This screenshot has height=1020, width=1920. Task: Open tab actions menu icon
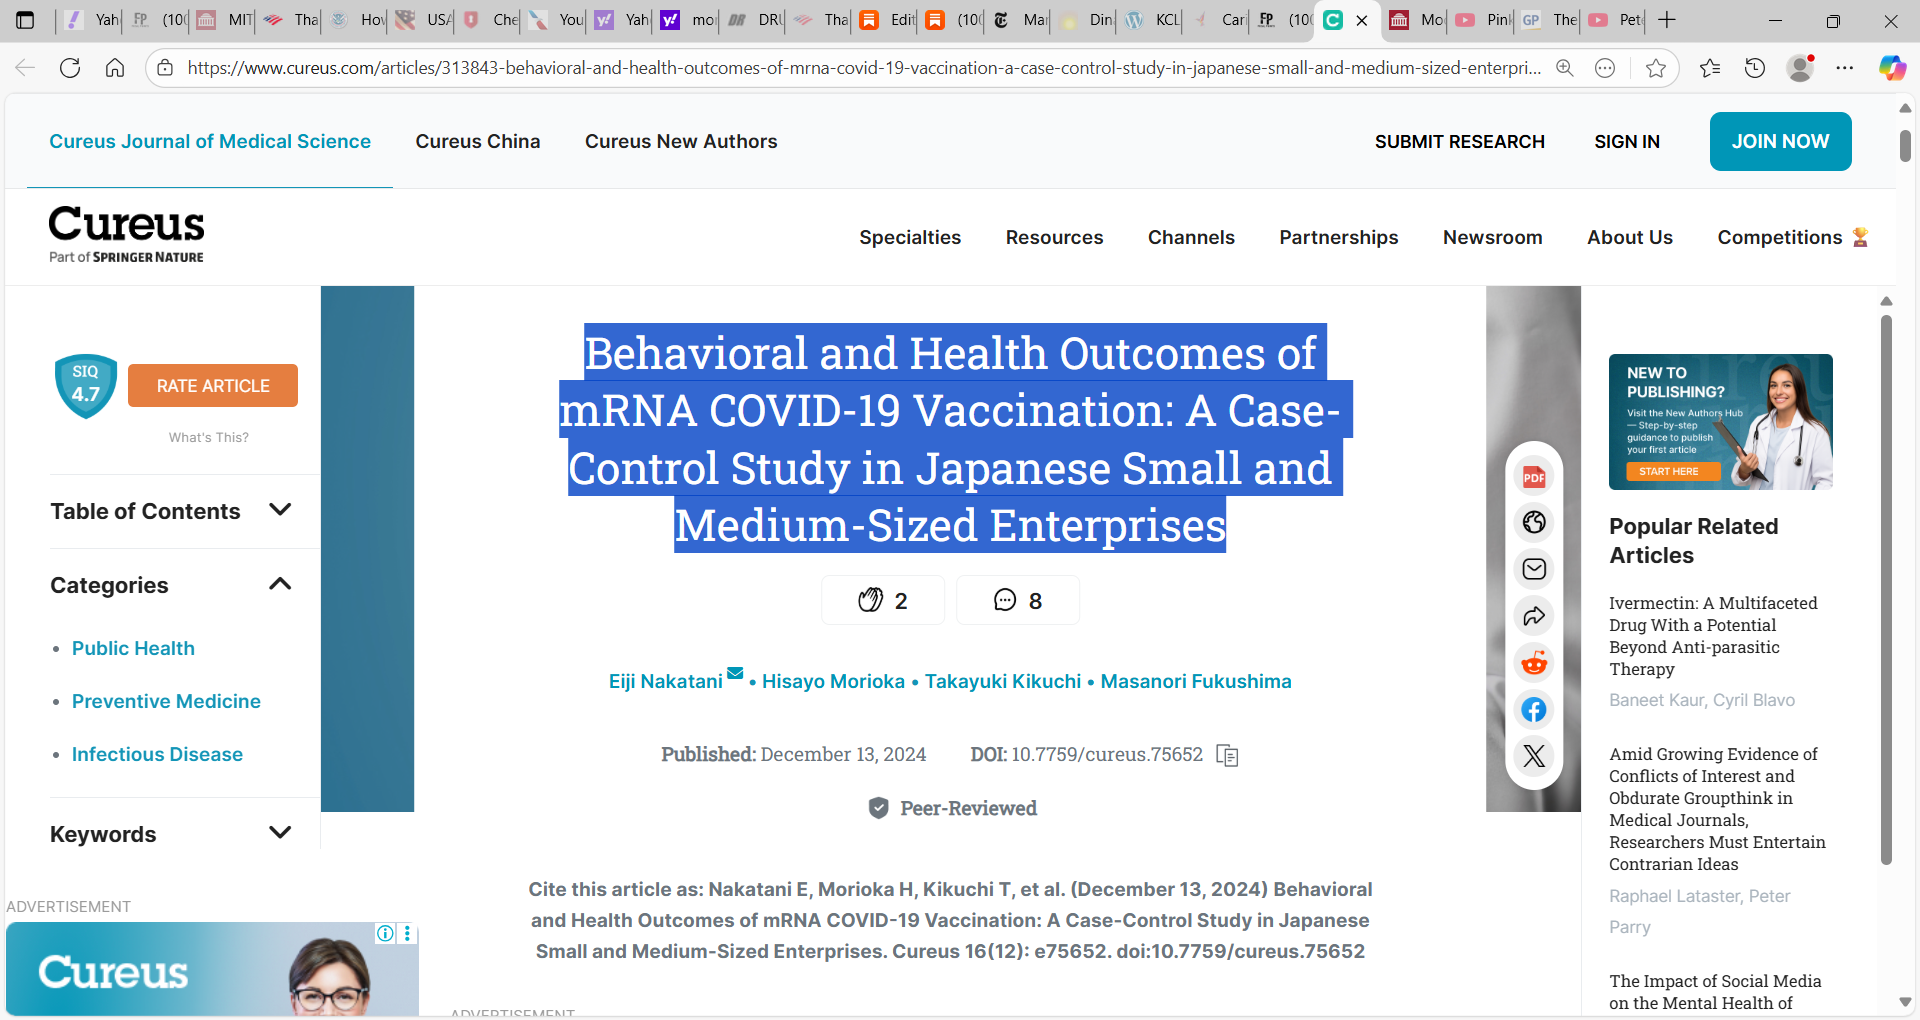25,20
